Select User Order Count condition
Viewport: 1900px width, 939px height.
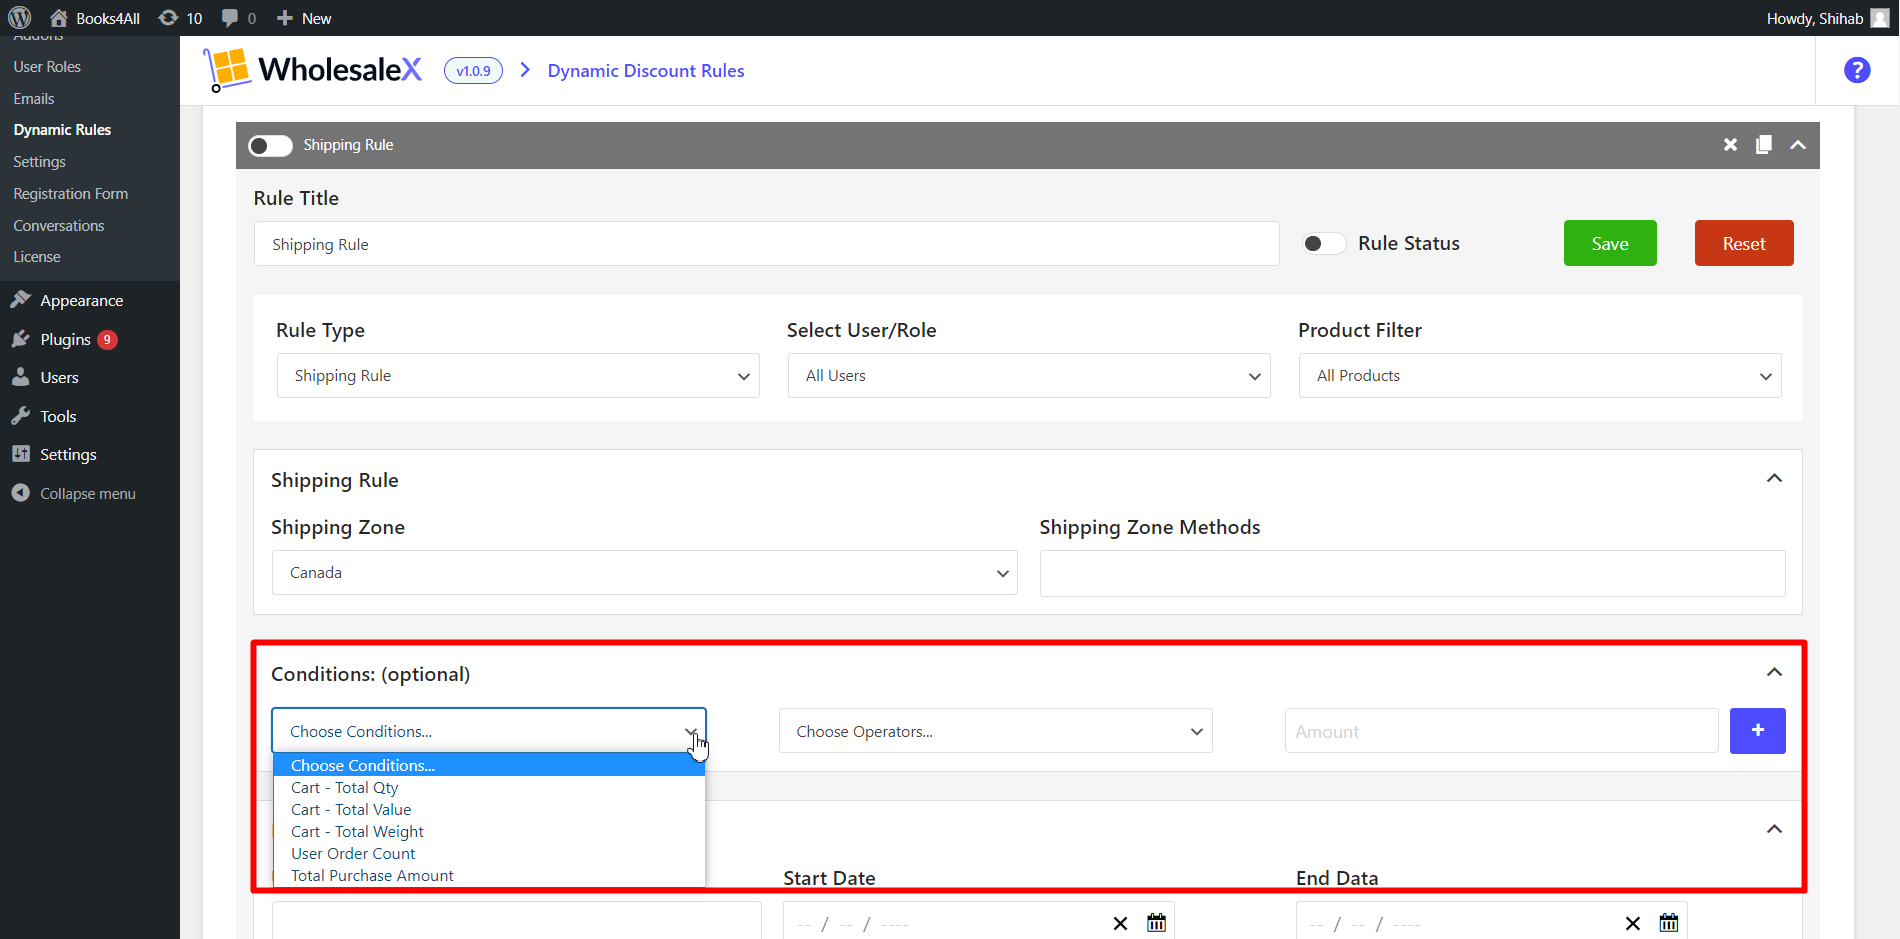coord(489,854)
